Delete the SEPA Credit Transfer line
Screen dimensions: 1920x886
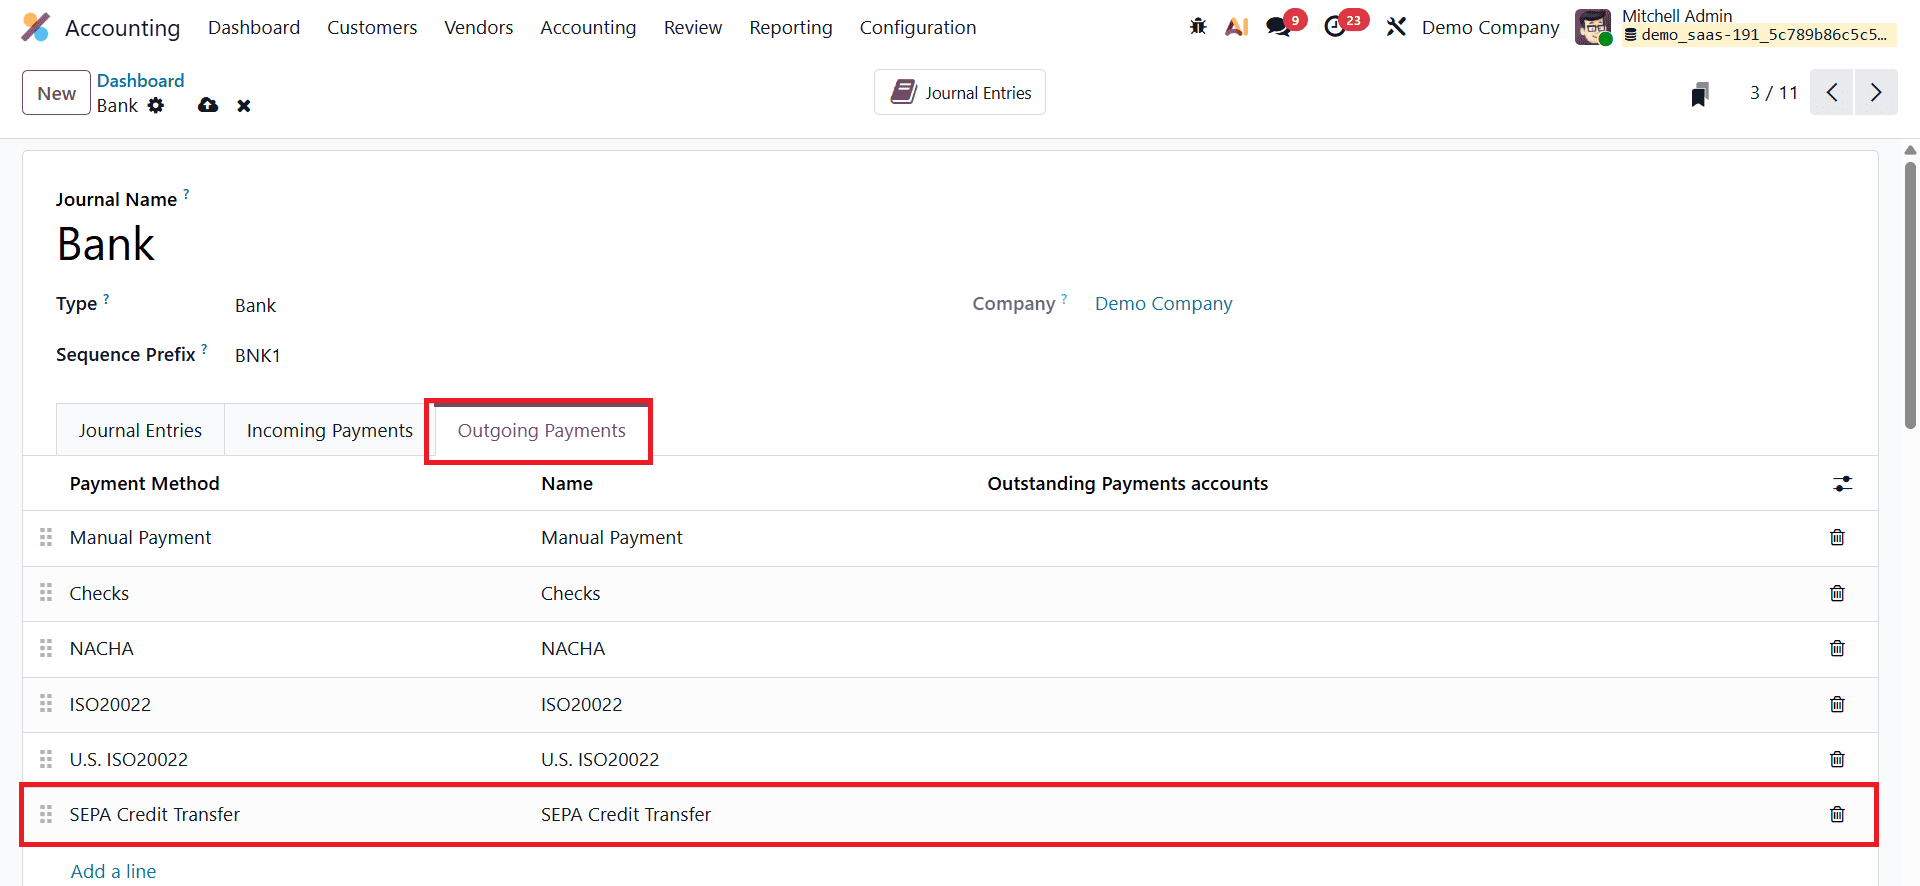pyautogui.click(x=1837, y=815)
